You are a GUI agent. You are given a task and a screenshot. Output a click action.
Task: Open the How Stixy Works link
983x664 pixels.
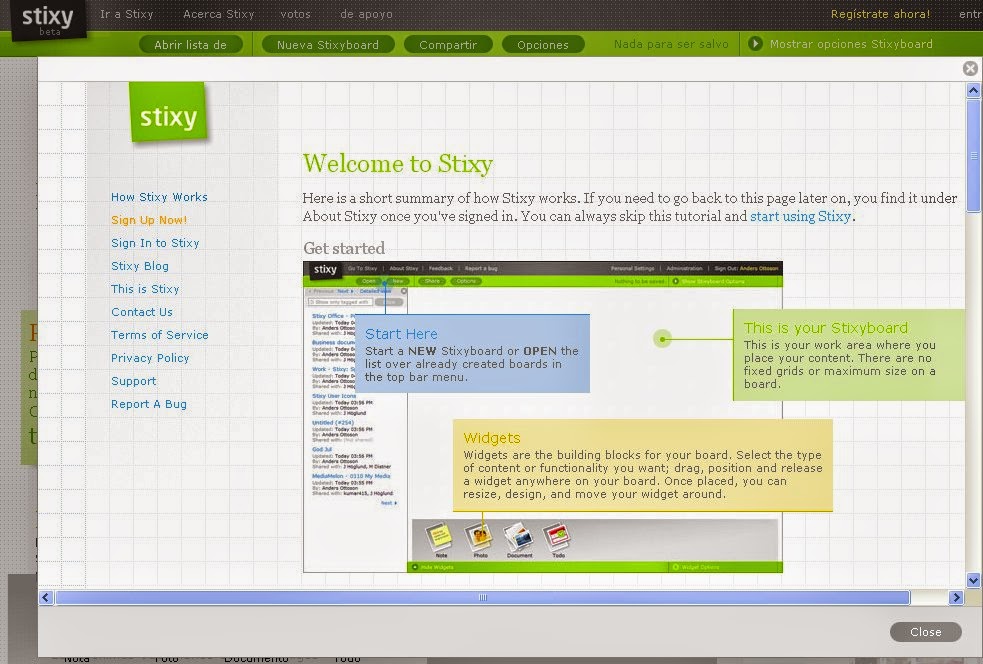pos(159,197)
